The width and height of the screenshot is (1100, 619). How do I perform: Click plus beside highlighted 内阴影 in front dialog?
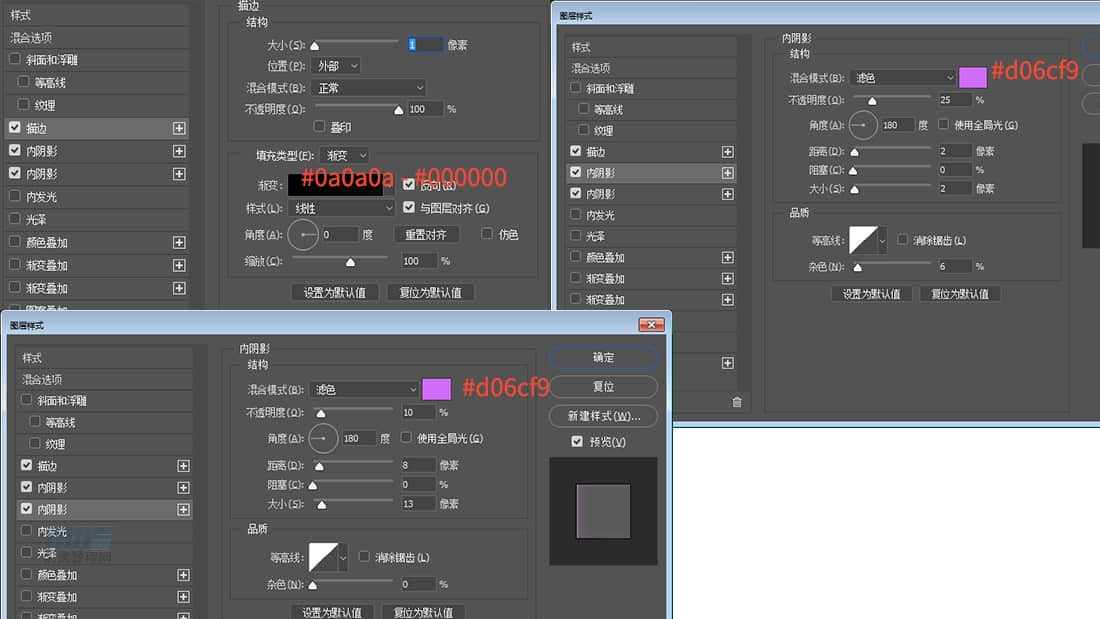pos(183,510)
